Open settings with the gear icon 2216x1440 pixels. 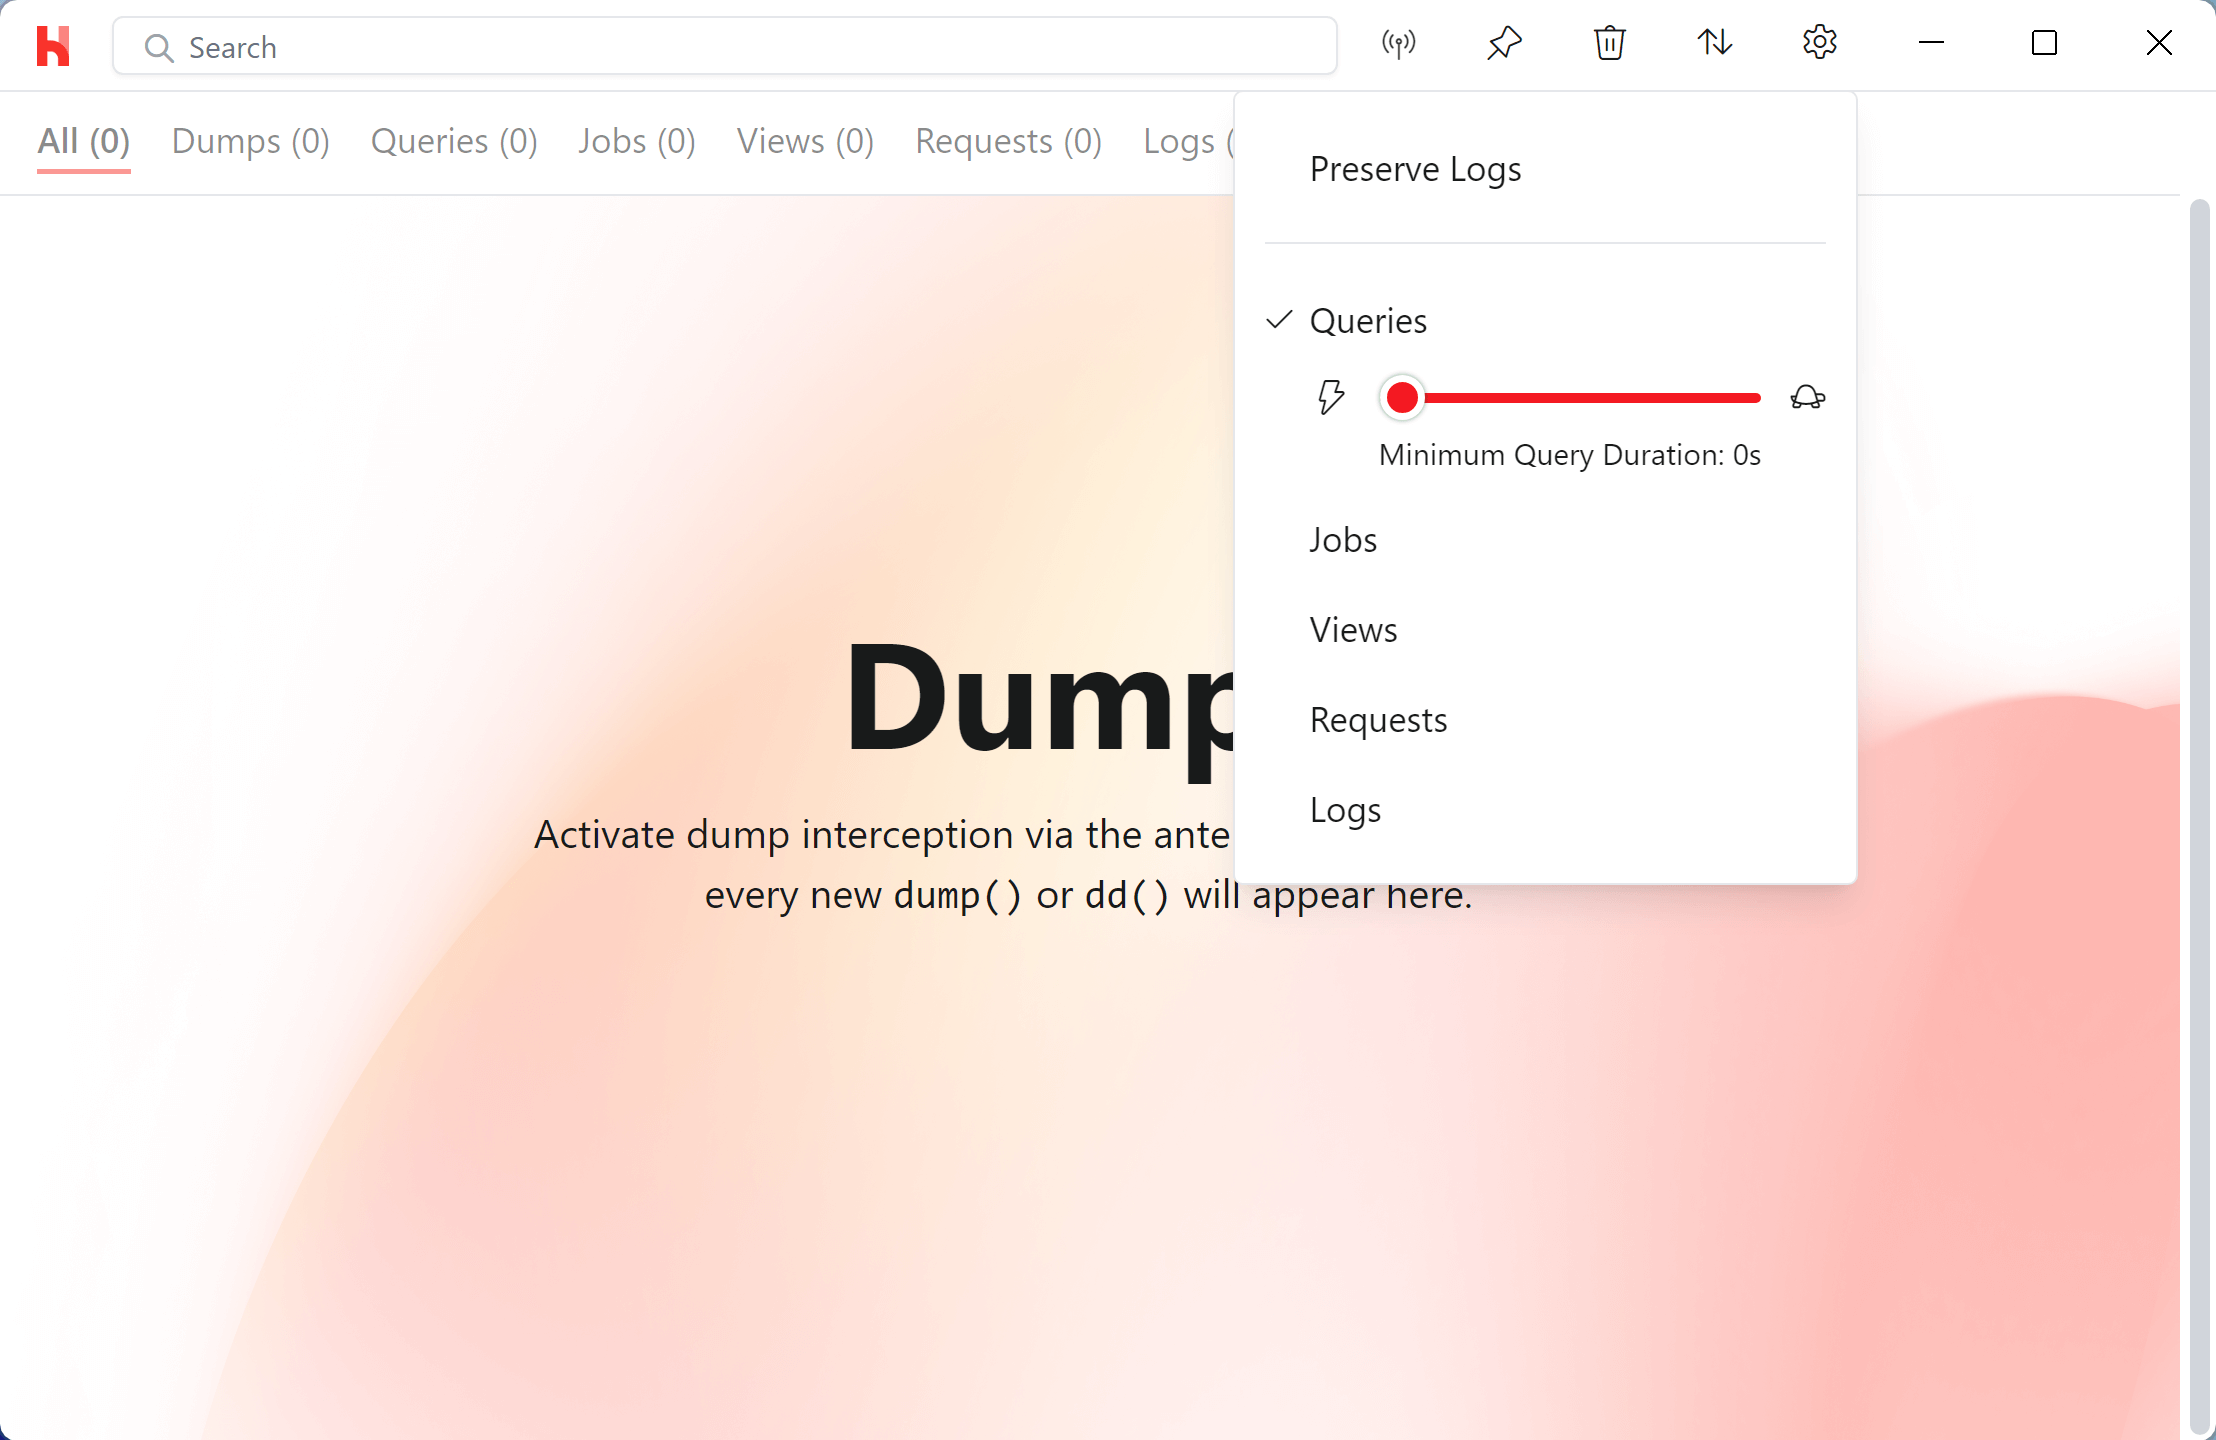[1819, 44]
